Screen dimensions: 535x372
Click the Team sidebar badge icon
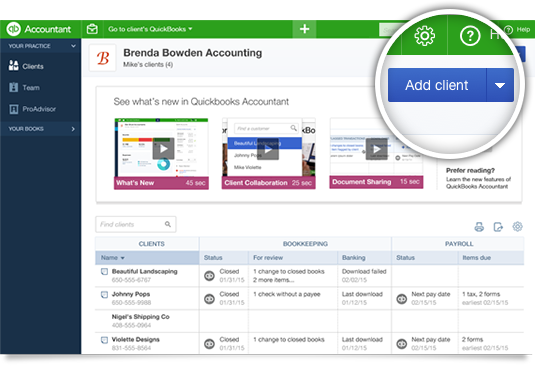pyautogui.click(x=14, y=87)
